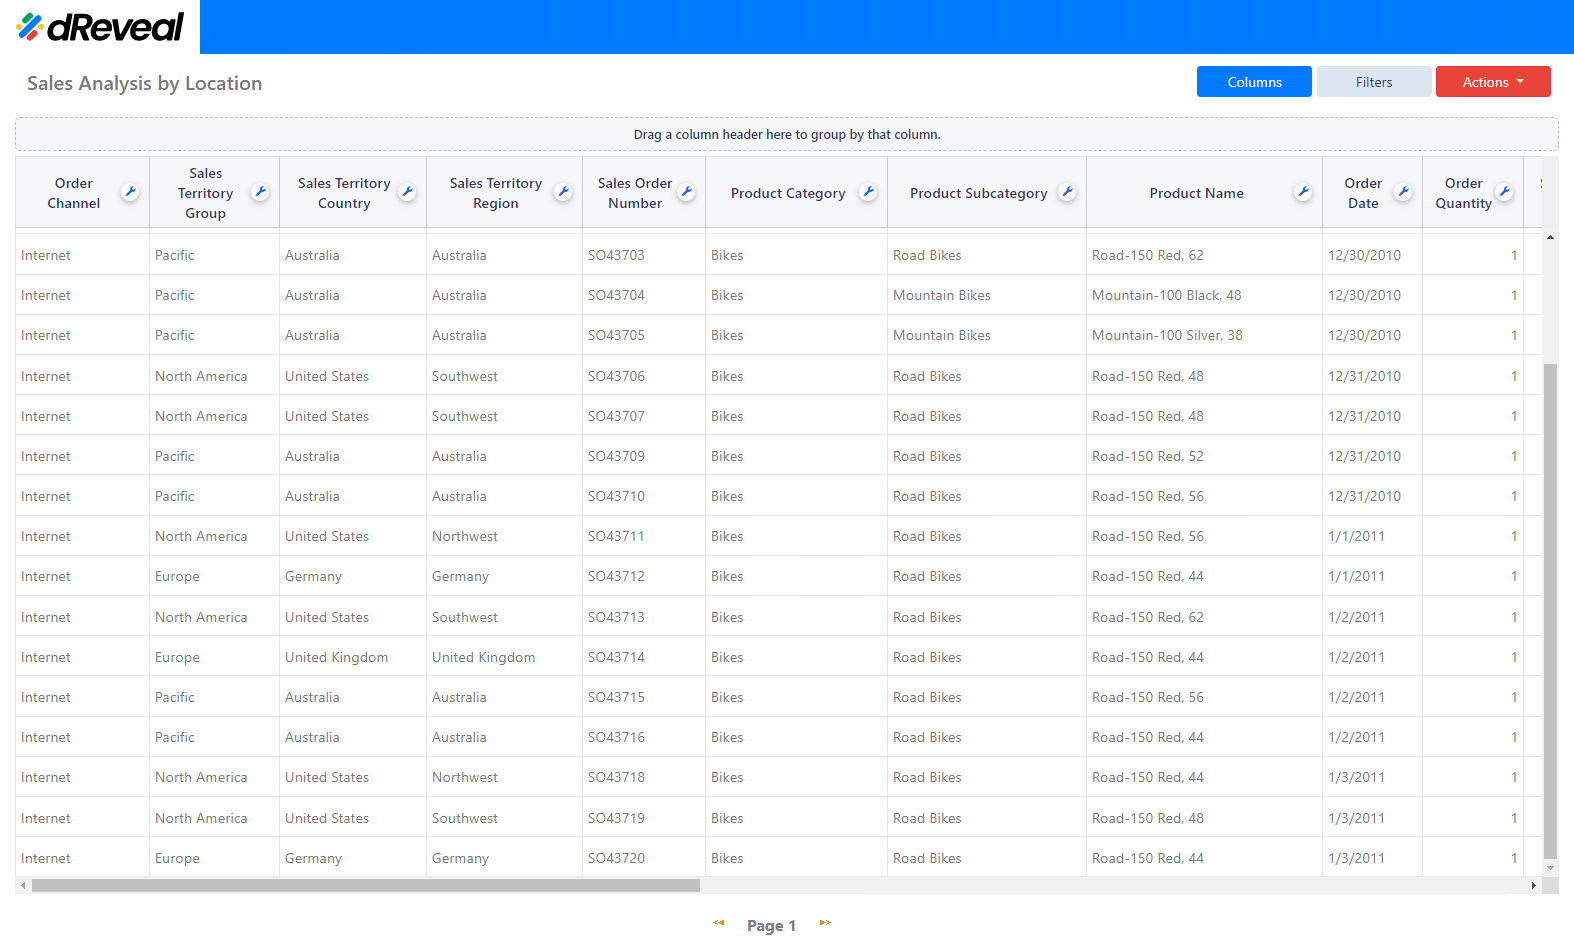
Task: Click the Sales Order Number wrench icon
Action: (686, 192)
